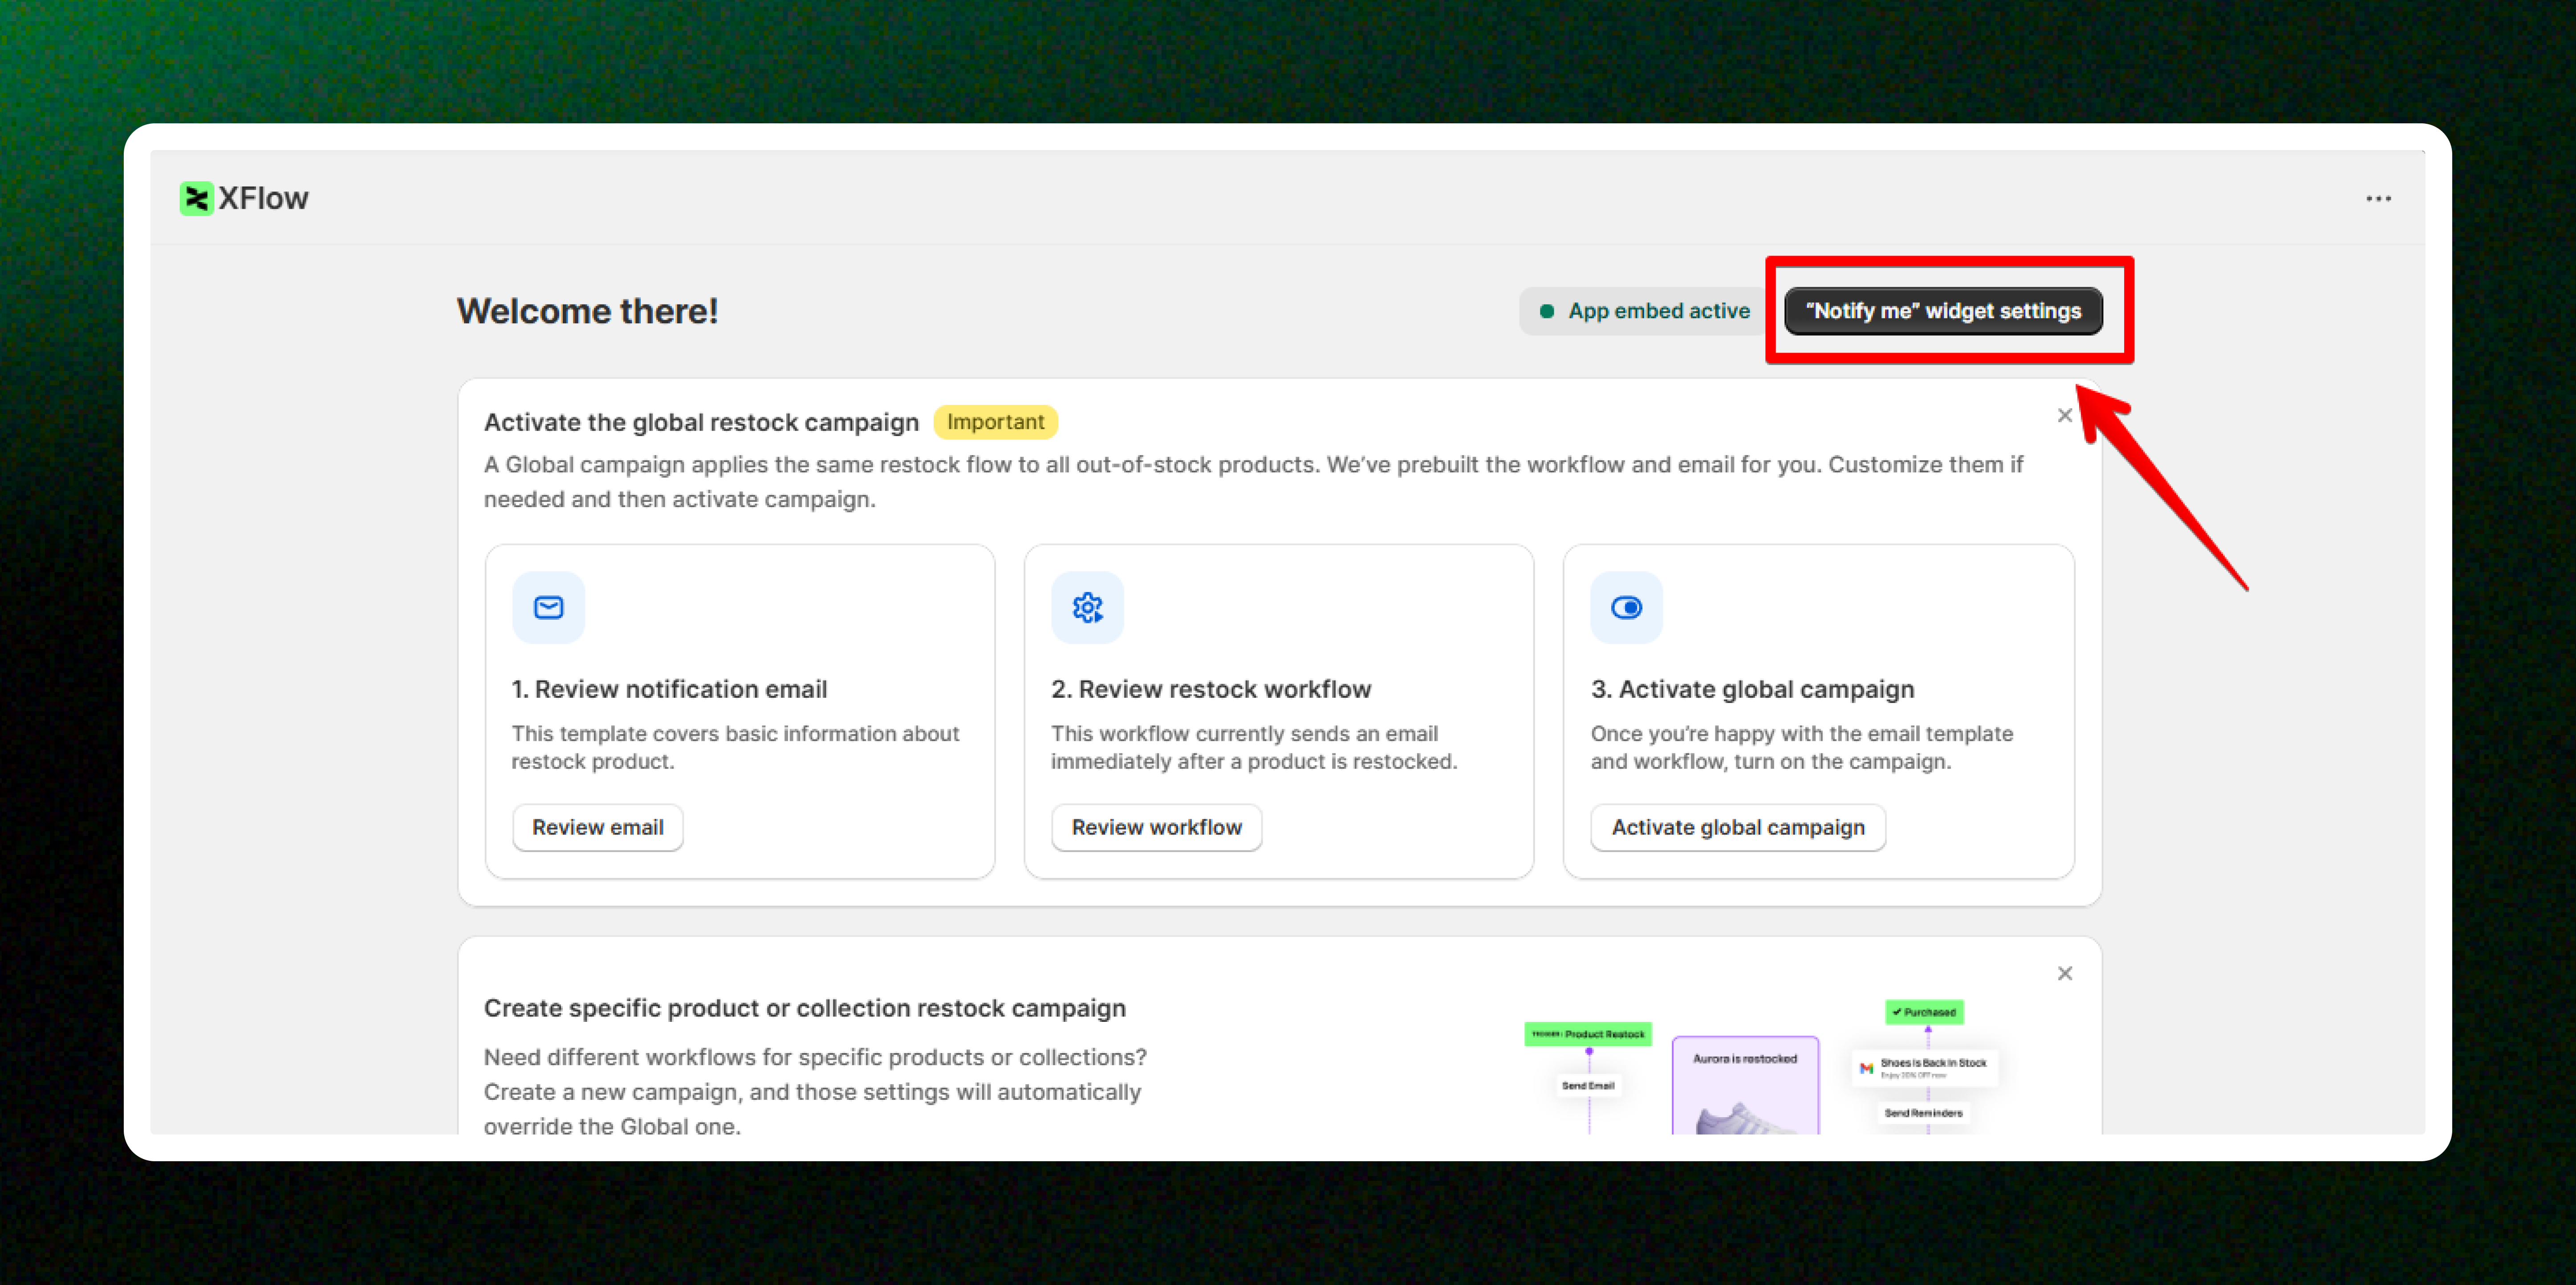Click the Review email button
The image size is (2576, 1285).
(597, 827)
